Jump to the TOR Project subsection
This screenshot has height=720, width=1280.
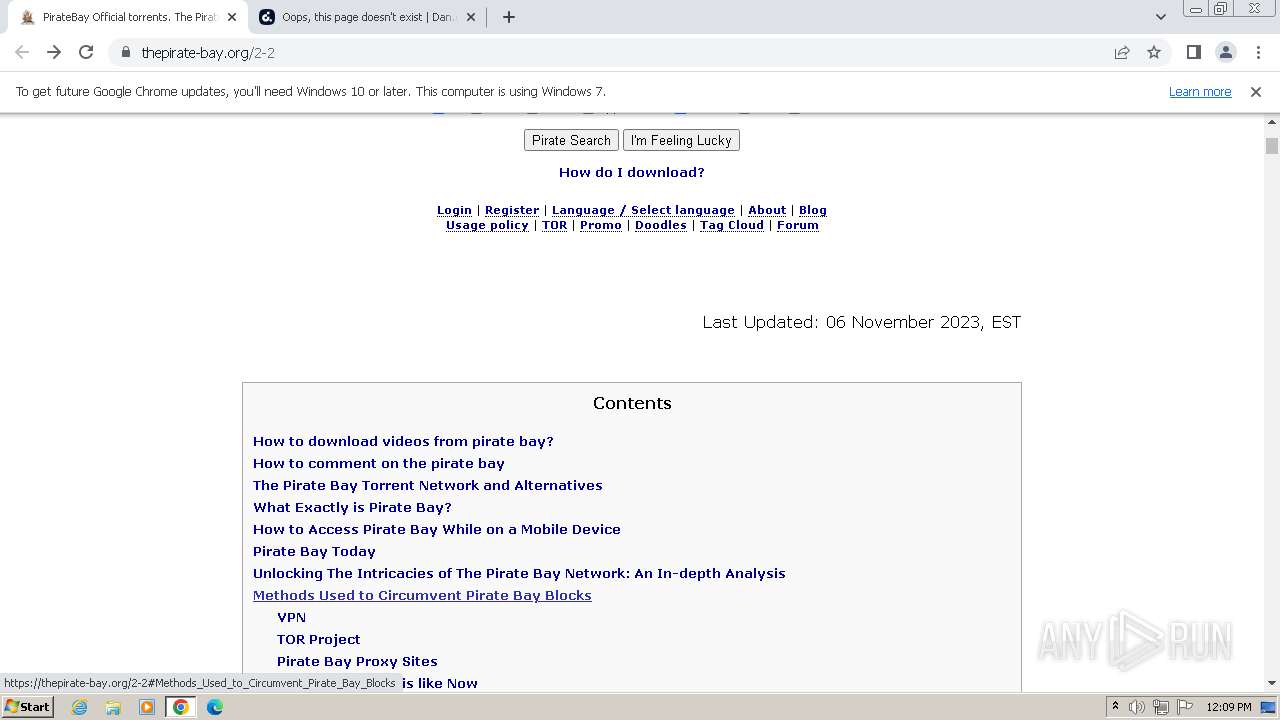pos(318,639)
